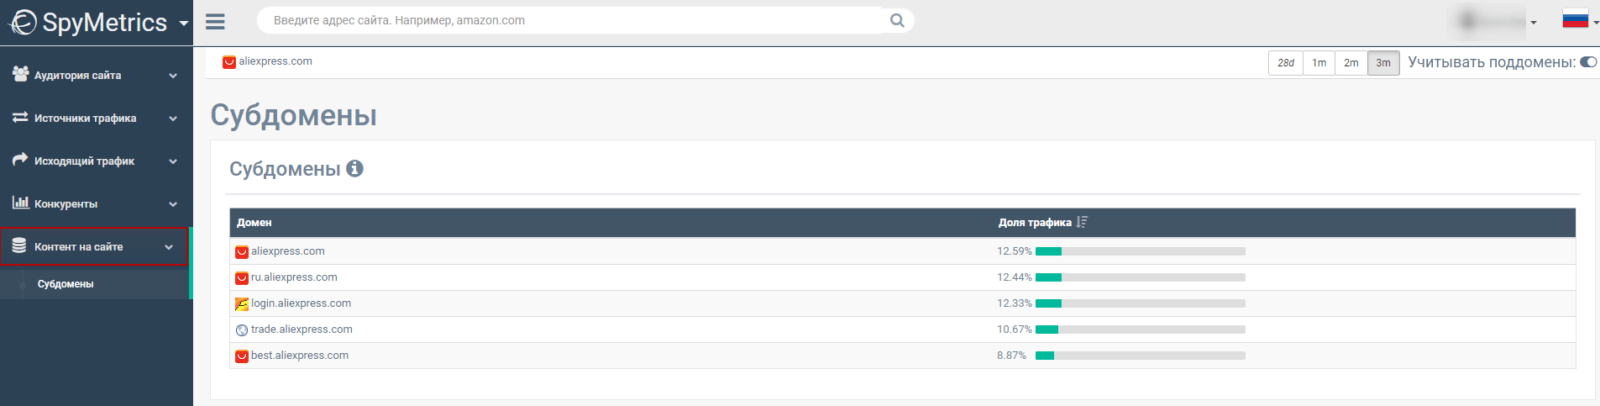Expand the Источники трафика section
The width and height of the screenshot is (1600, 406).
[x=95, y=118]
